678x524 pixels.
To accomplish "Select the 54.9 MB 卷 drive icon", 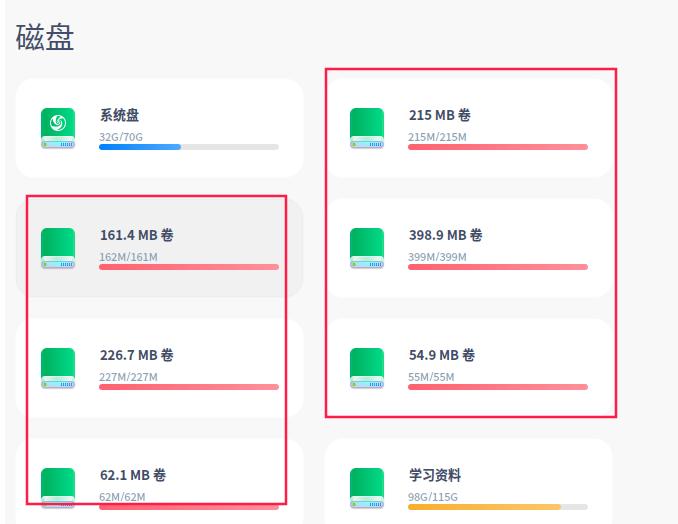I will coord(367,368).
